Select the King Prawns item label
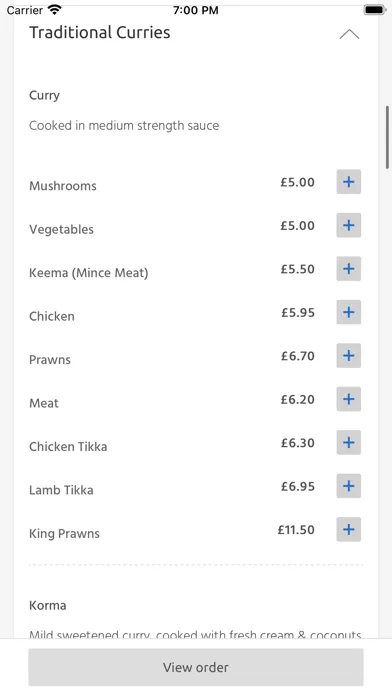The image size is (392, 696). [64, 534]
